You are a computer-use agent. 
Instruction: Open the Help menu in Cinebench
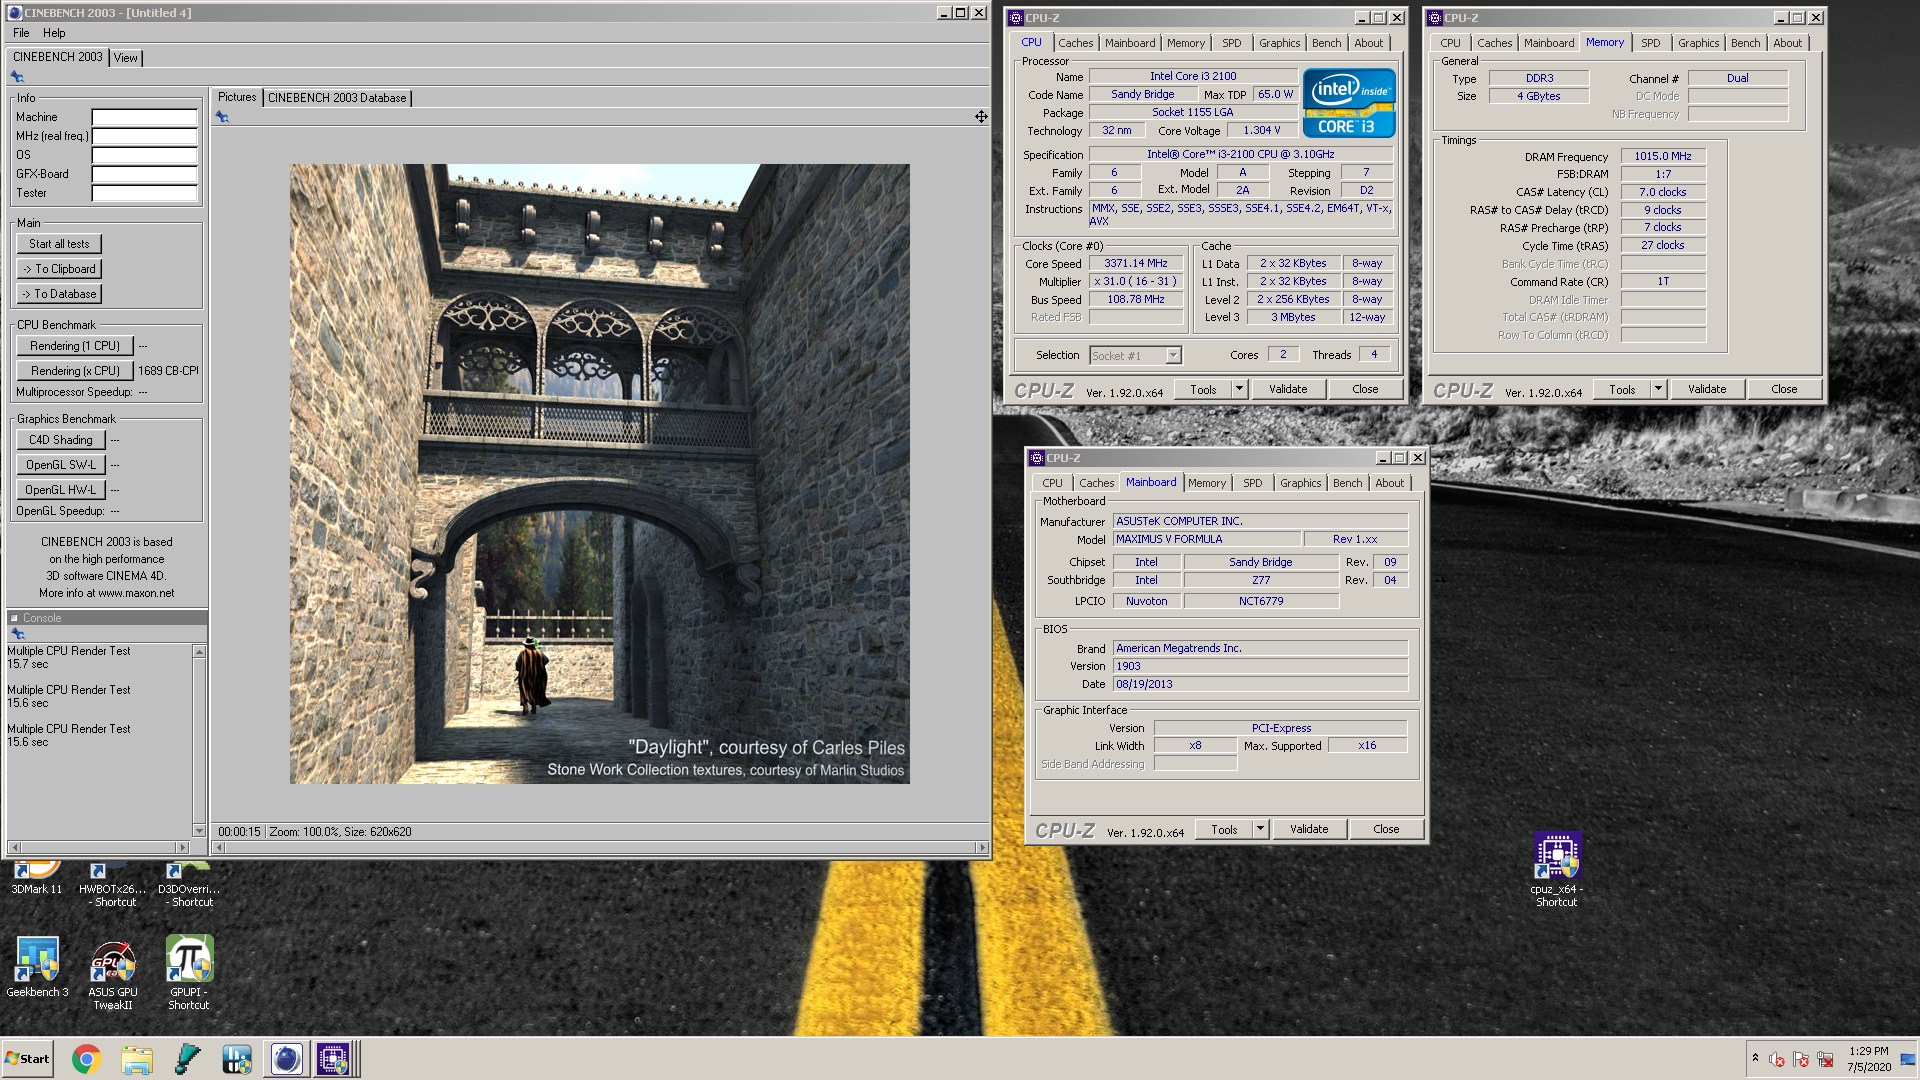pos(54,33)
